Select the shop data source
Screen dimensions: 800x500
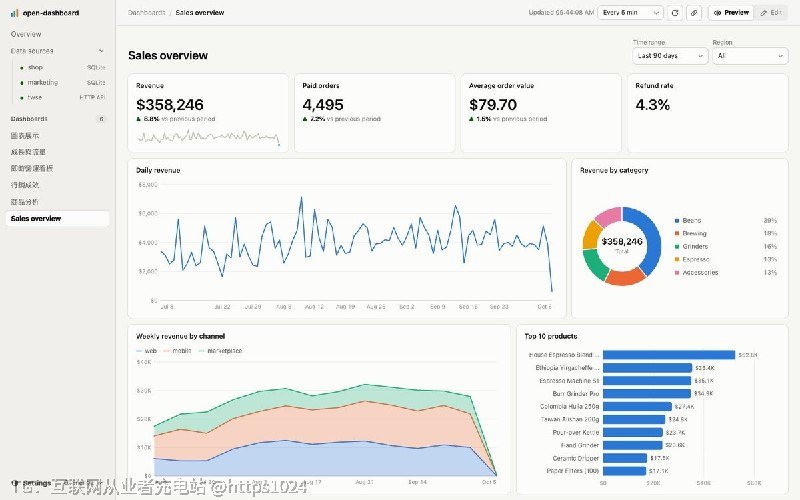62,67
